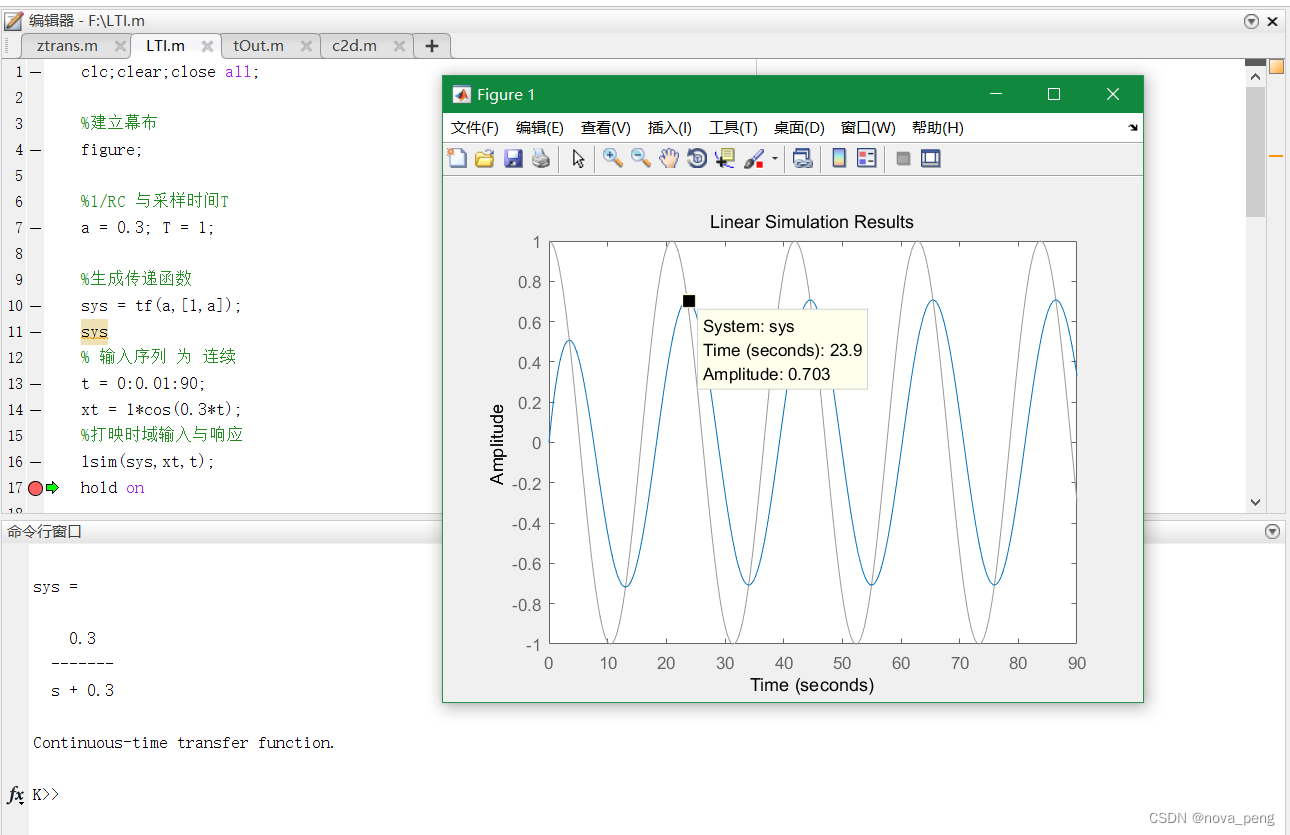Open the command window actions dropdown
This screenshot has height=835, width=1290.
1272,532
